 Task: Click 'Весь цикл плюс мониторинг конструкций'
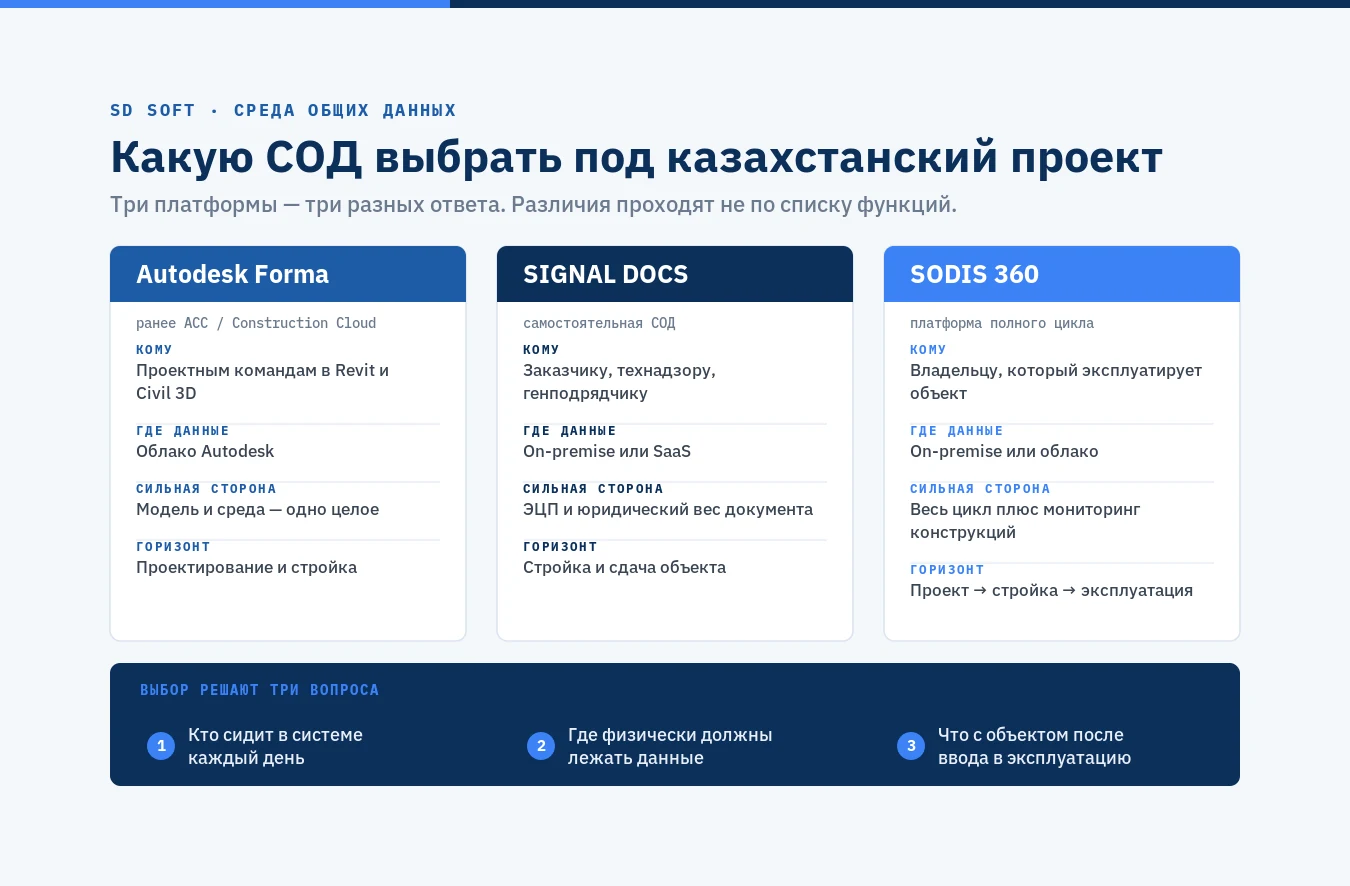pos(1025,521)
